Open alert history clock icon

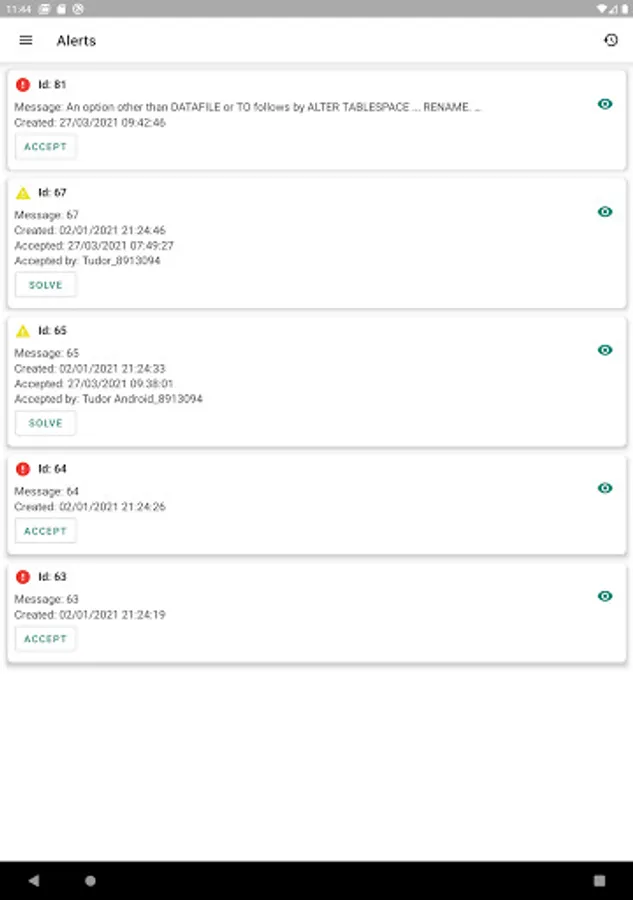coord(611,40)
